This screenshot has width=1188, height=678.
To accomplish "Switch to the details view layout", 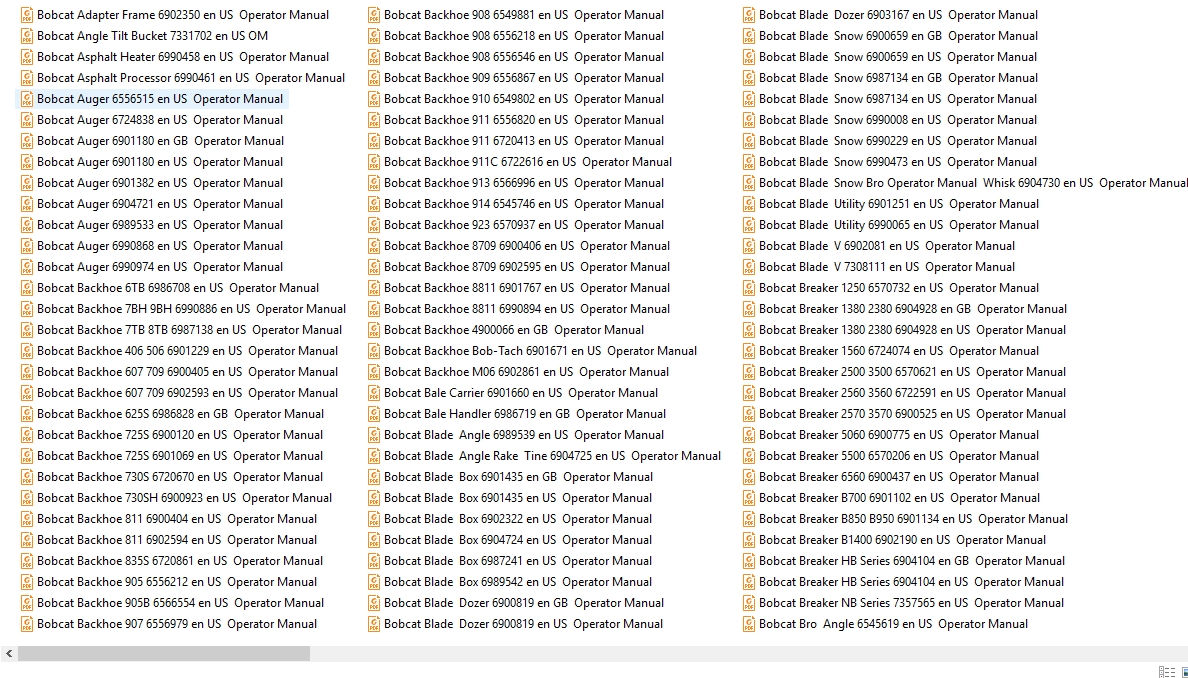I will coord(1167,672).
